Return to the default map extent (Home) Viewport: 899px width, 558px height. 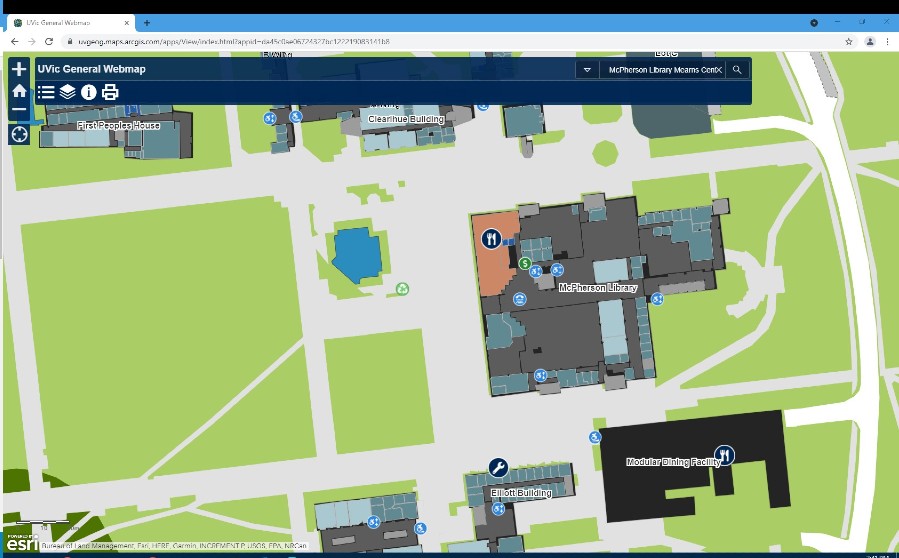click(19, 91)
